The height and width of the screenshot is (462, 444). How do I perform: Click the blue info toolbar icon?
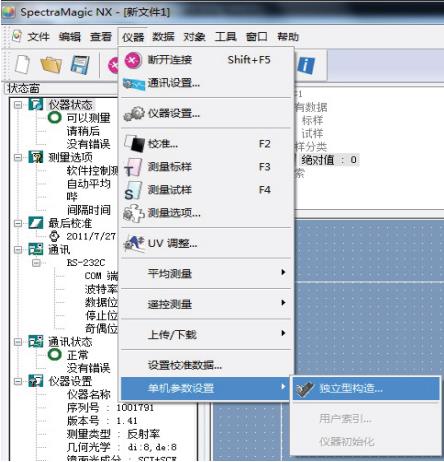[306, 65]
